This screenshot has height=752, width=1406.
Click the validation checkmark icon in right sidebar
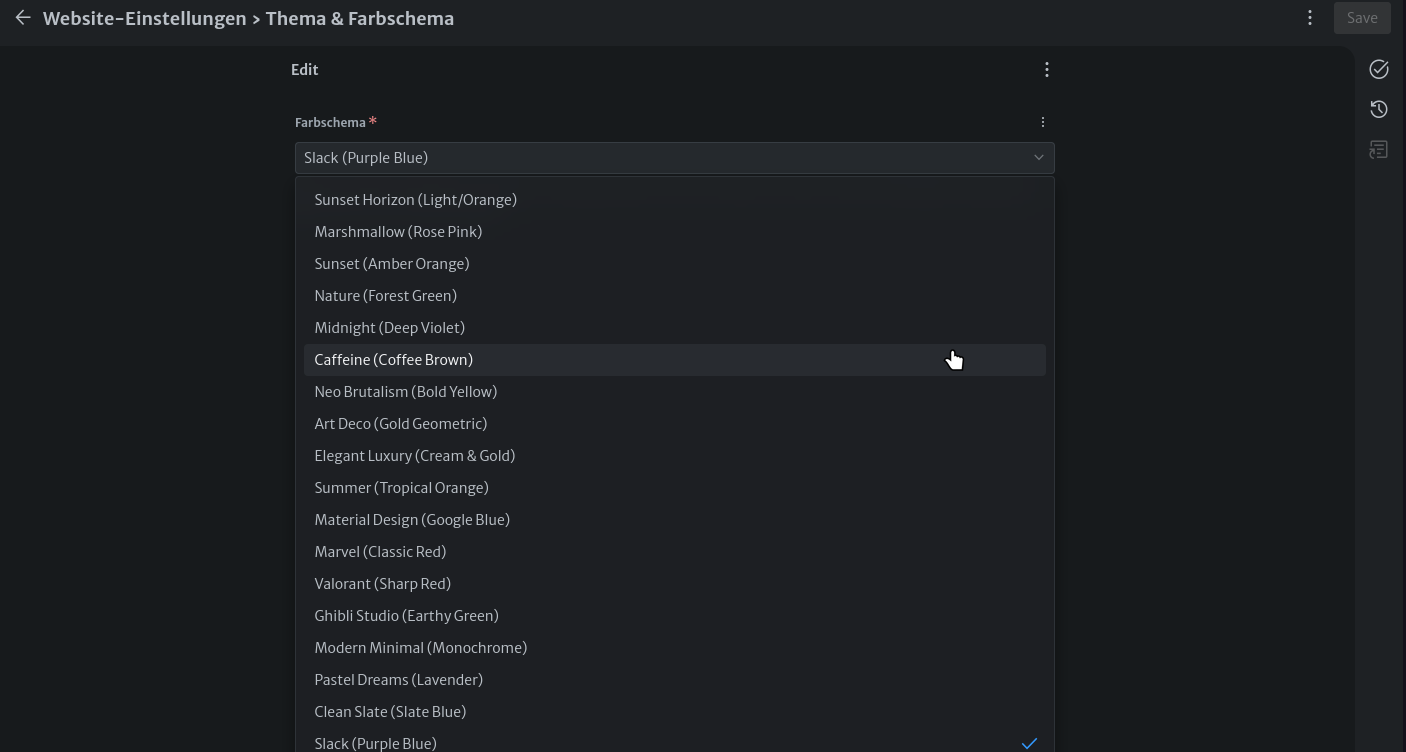[1378, 68]
